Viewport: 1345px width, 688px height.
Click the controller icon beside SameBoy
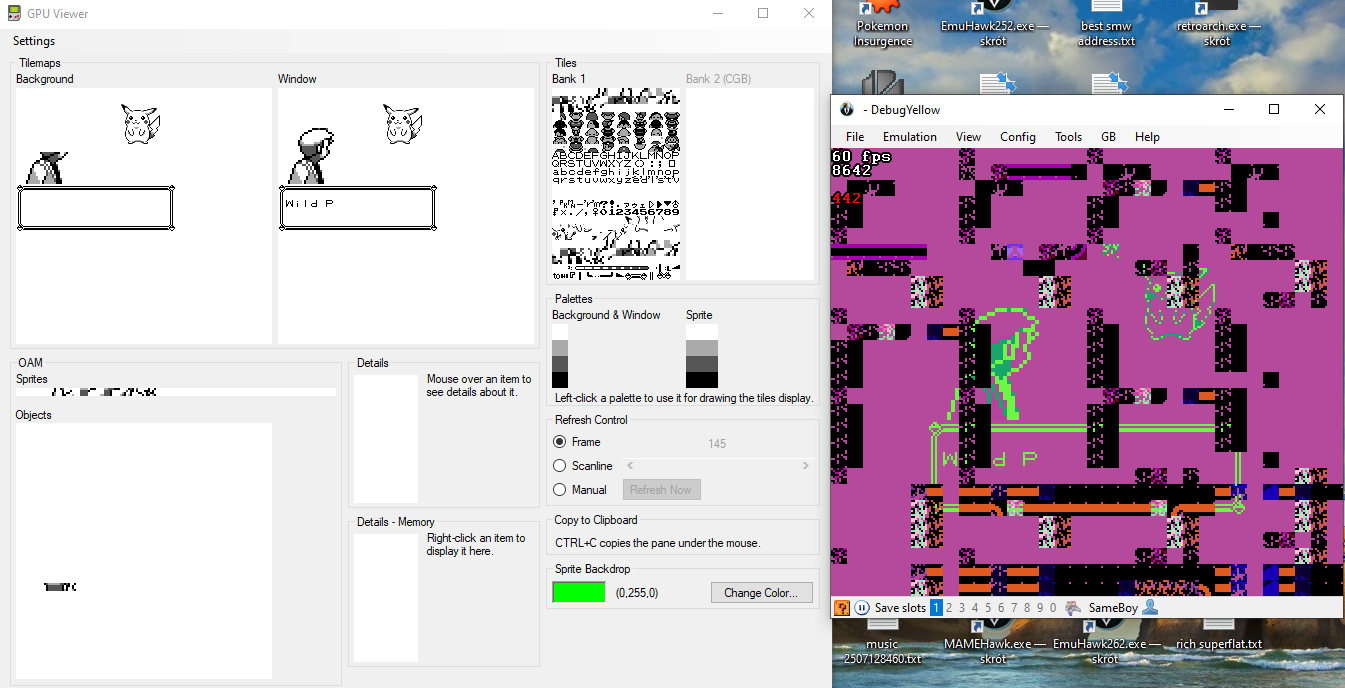[x=1073, y=607]
